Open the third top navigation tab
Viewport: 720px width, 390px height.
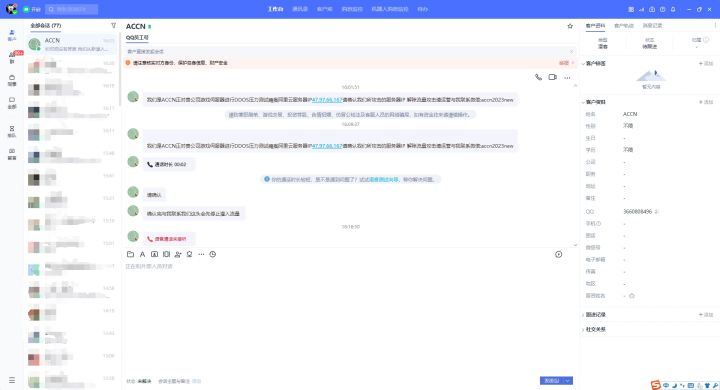click(324, 9)
